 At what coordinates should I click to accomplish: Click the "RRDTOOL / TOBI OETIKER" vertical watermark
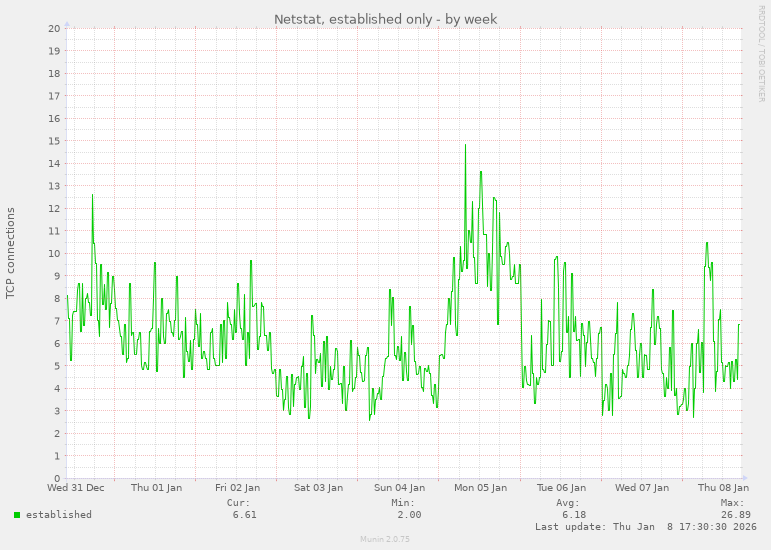tap(761, 52)
